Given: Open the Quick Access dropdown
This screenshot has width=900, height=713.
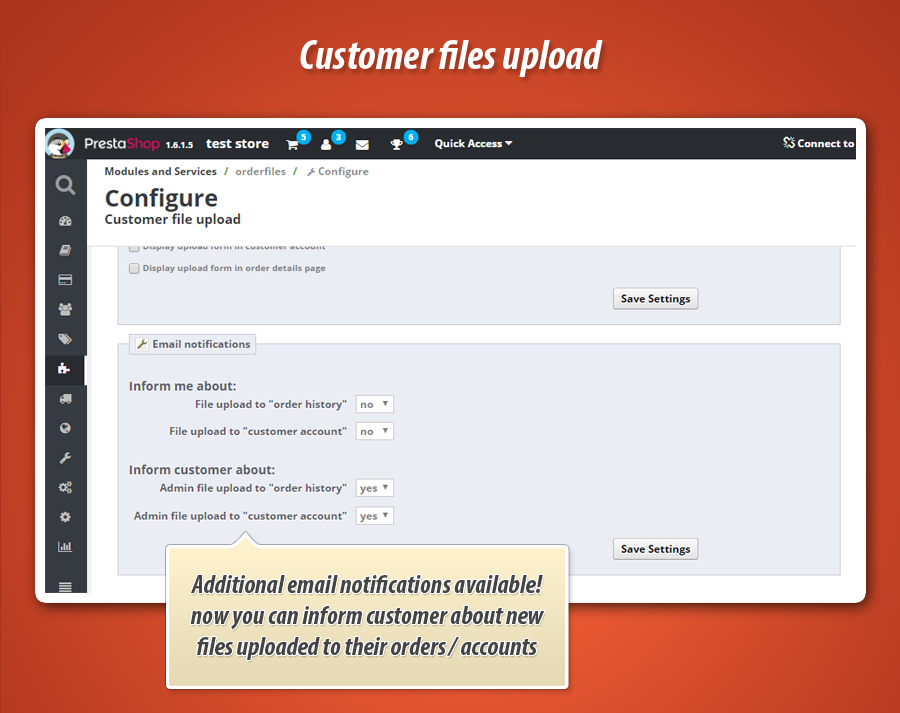Looking at the screenshot, I should pyautogui.click(x=472, y=143).
